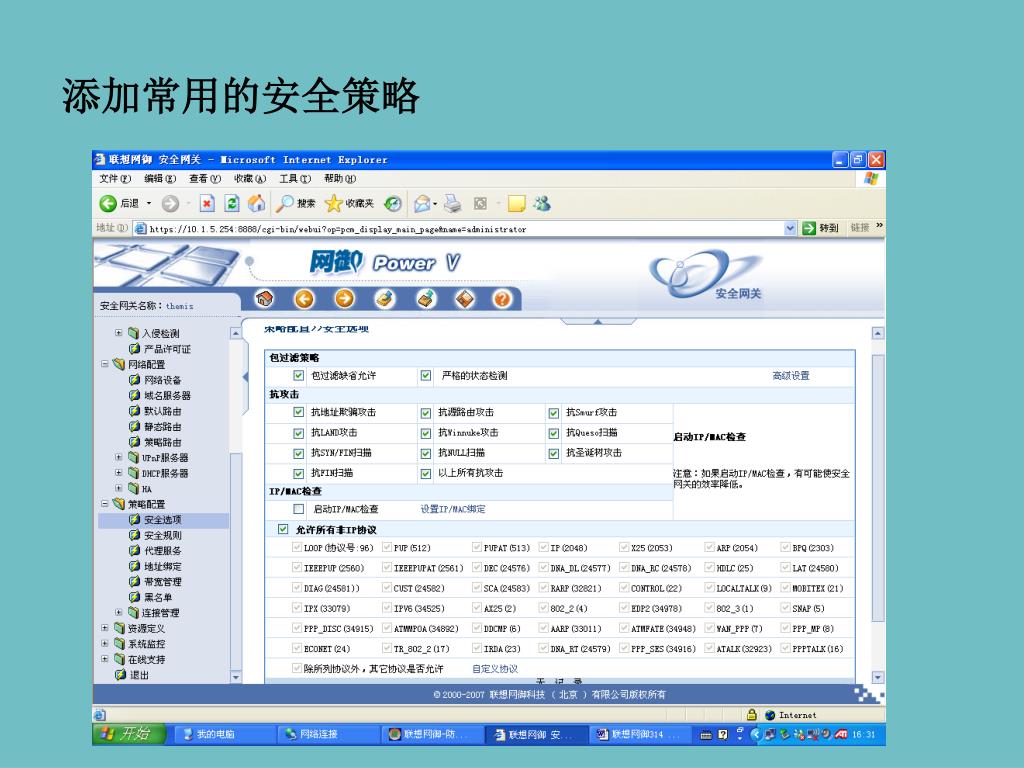The height and width of the screenshot is (768, 1024).
Task: Click the gateway orange help question icon
Action: click(x=502, y=299)
